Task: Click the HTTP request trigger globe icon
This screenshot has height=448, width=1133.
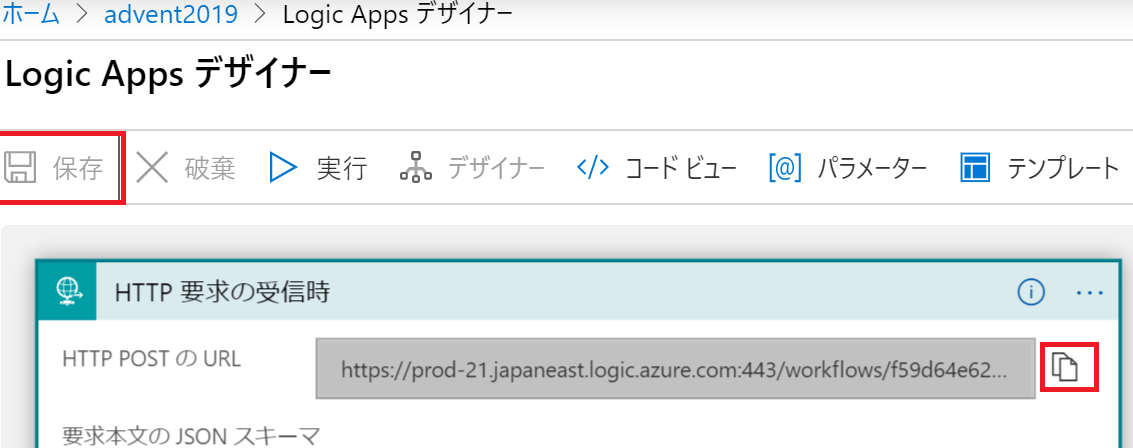Action: pos(66,290)
